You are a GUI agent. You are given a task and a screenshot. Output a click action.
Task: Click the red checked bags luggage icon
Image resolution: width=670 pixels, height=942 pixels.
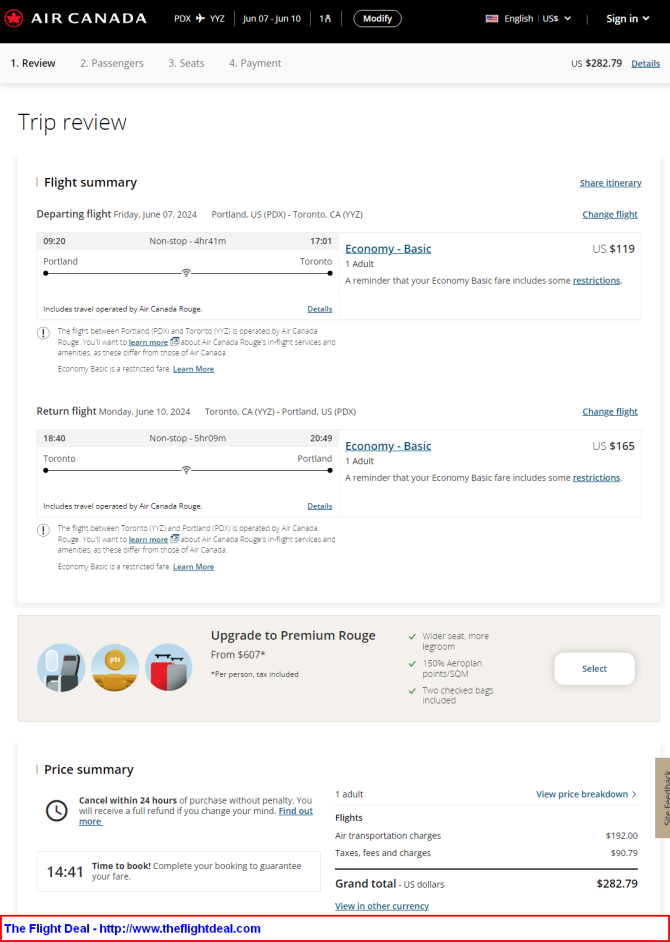tap(169, 667)
